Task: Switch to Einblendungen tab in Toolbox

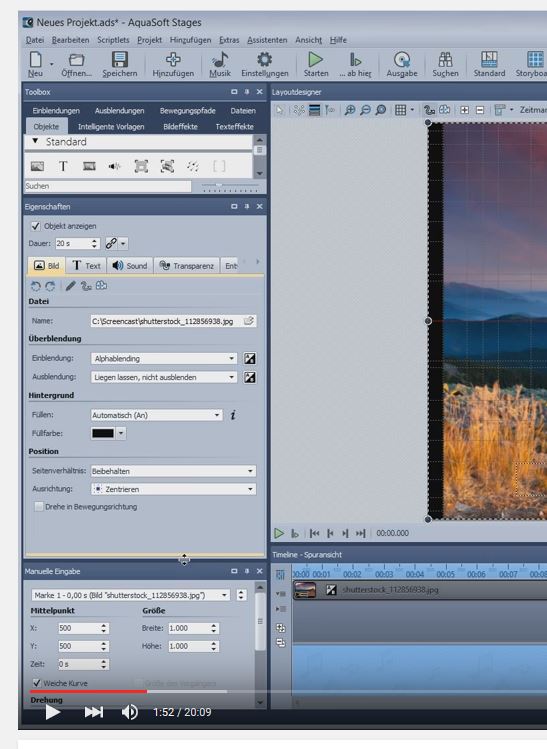Action: click(56, 110)
